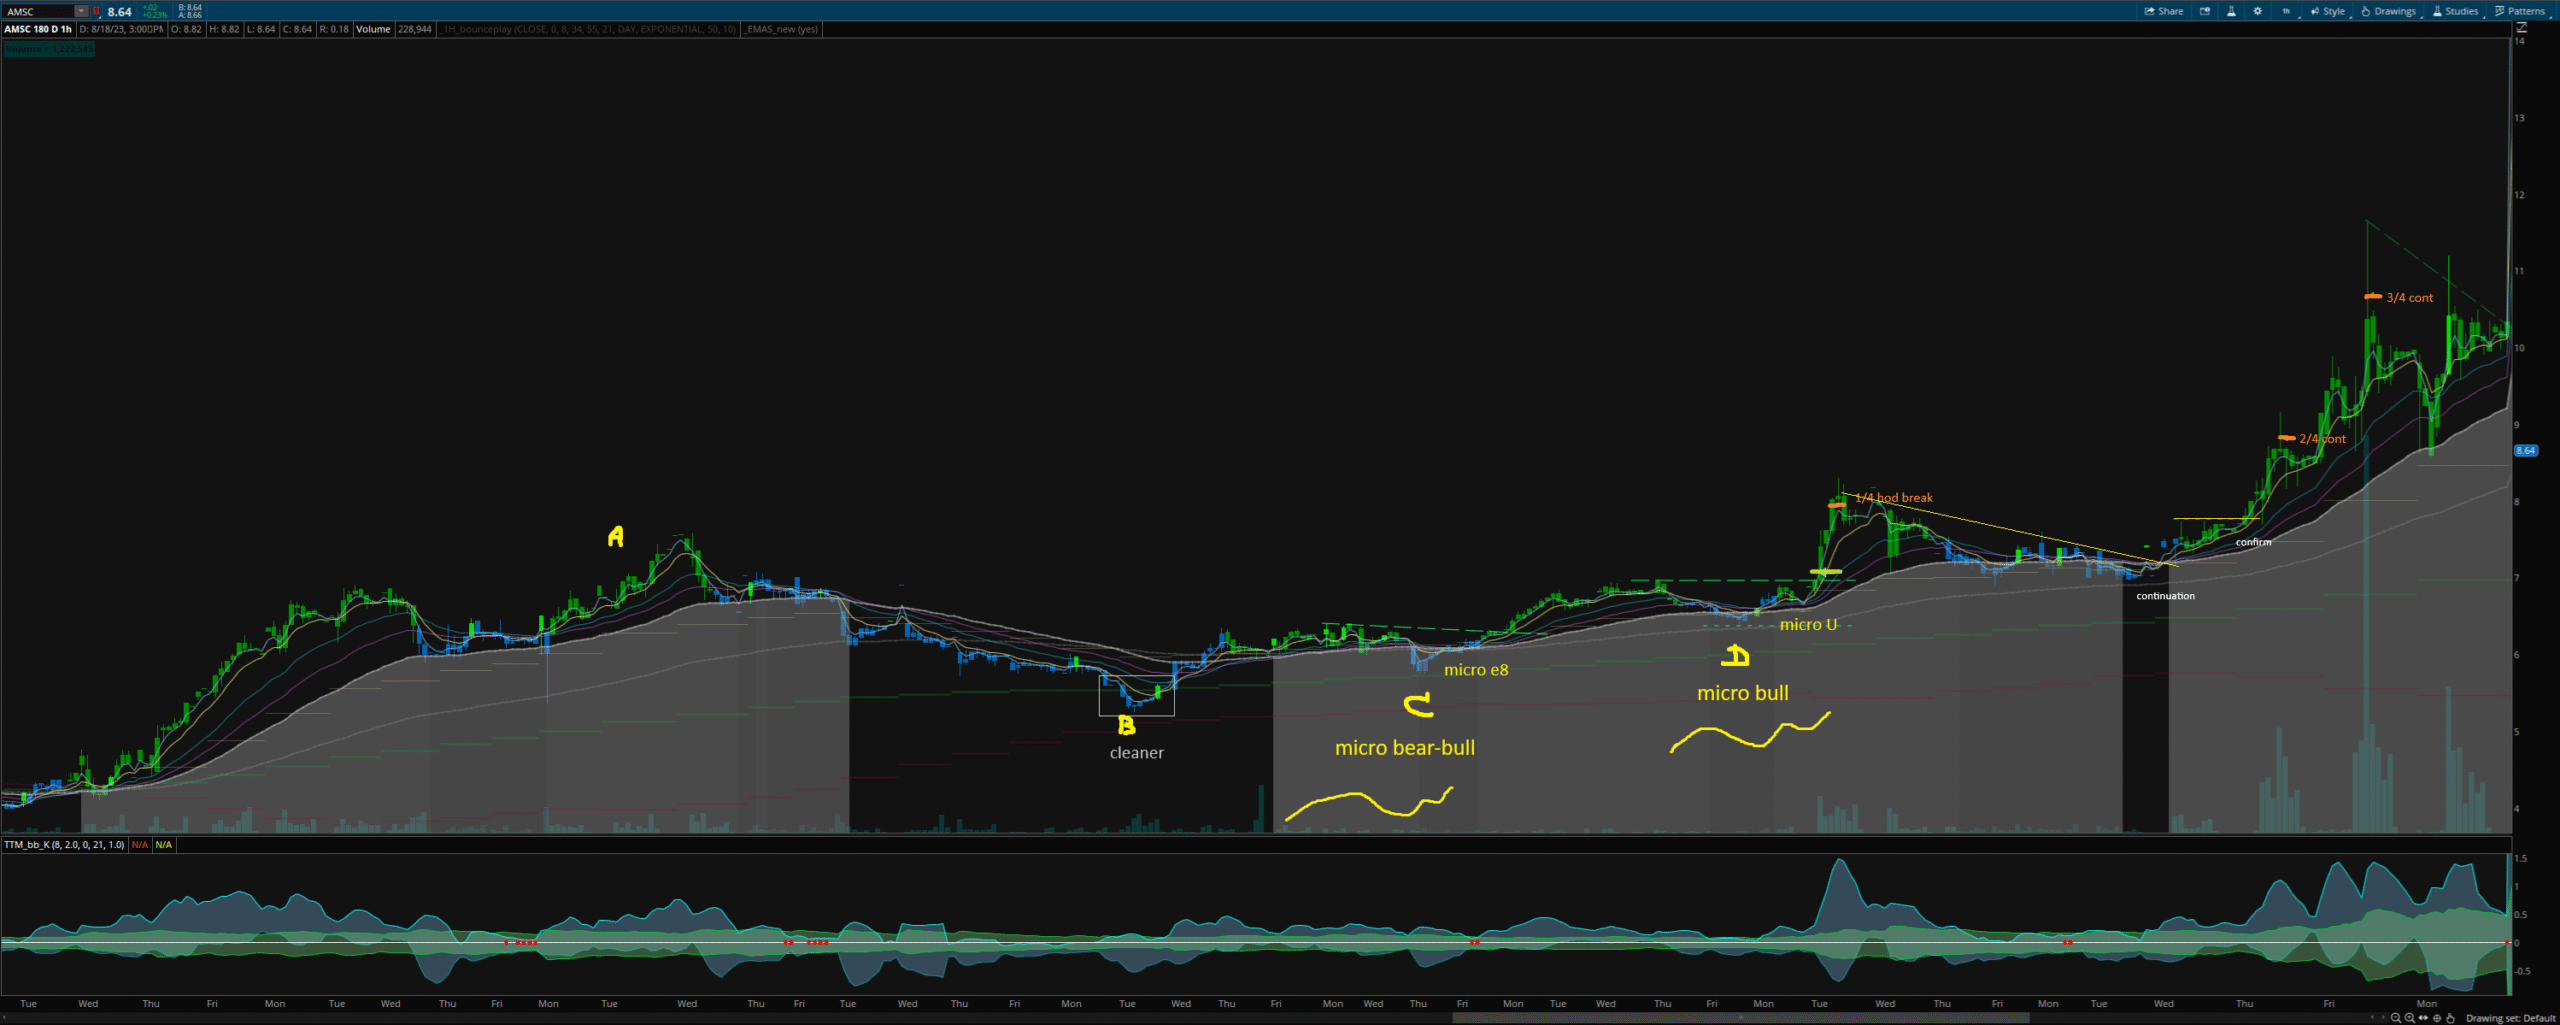Click the flask icon next to Share
The width and height of the screenshot is (2560, 1025).
(2231, 11)
